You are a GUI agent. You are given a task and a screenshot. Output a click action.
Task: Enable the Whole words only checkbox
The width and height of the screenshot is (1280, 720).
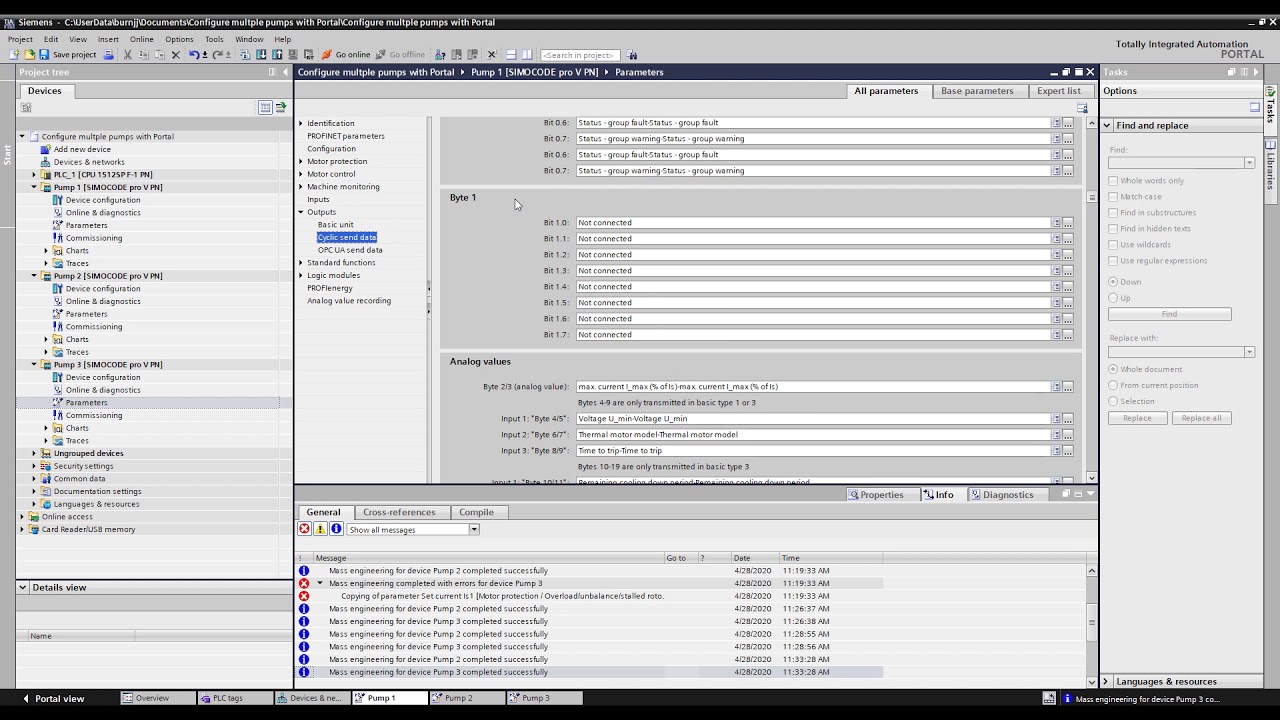[1113, 181]
